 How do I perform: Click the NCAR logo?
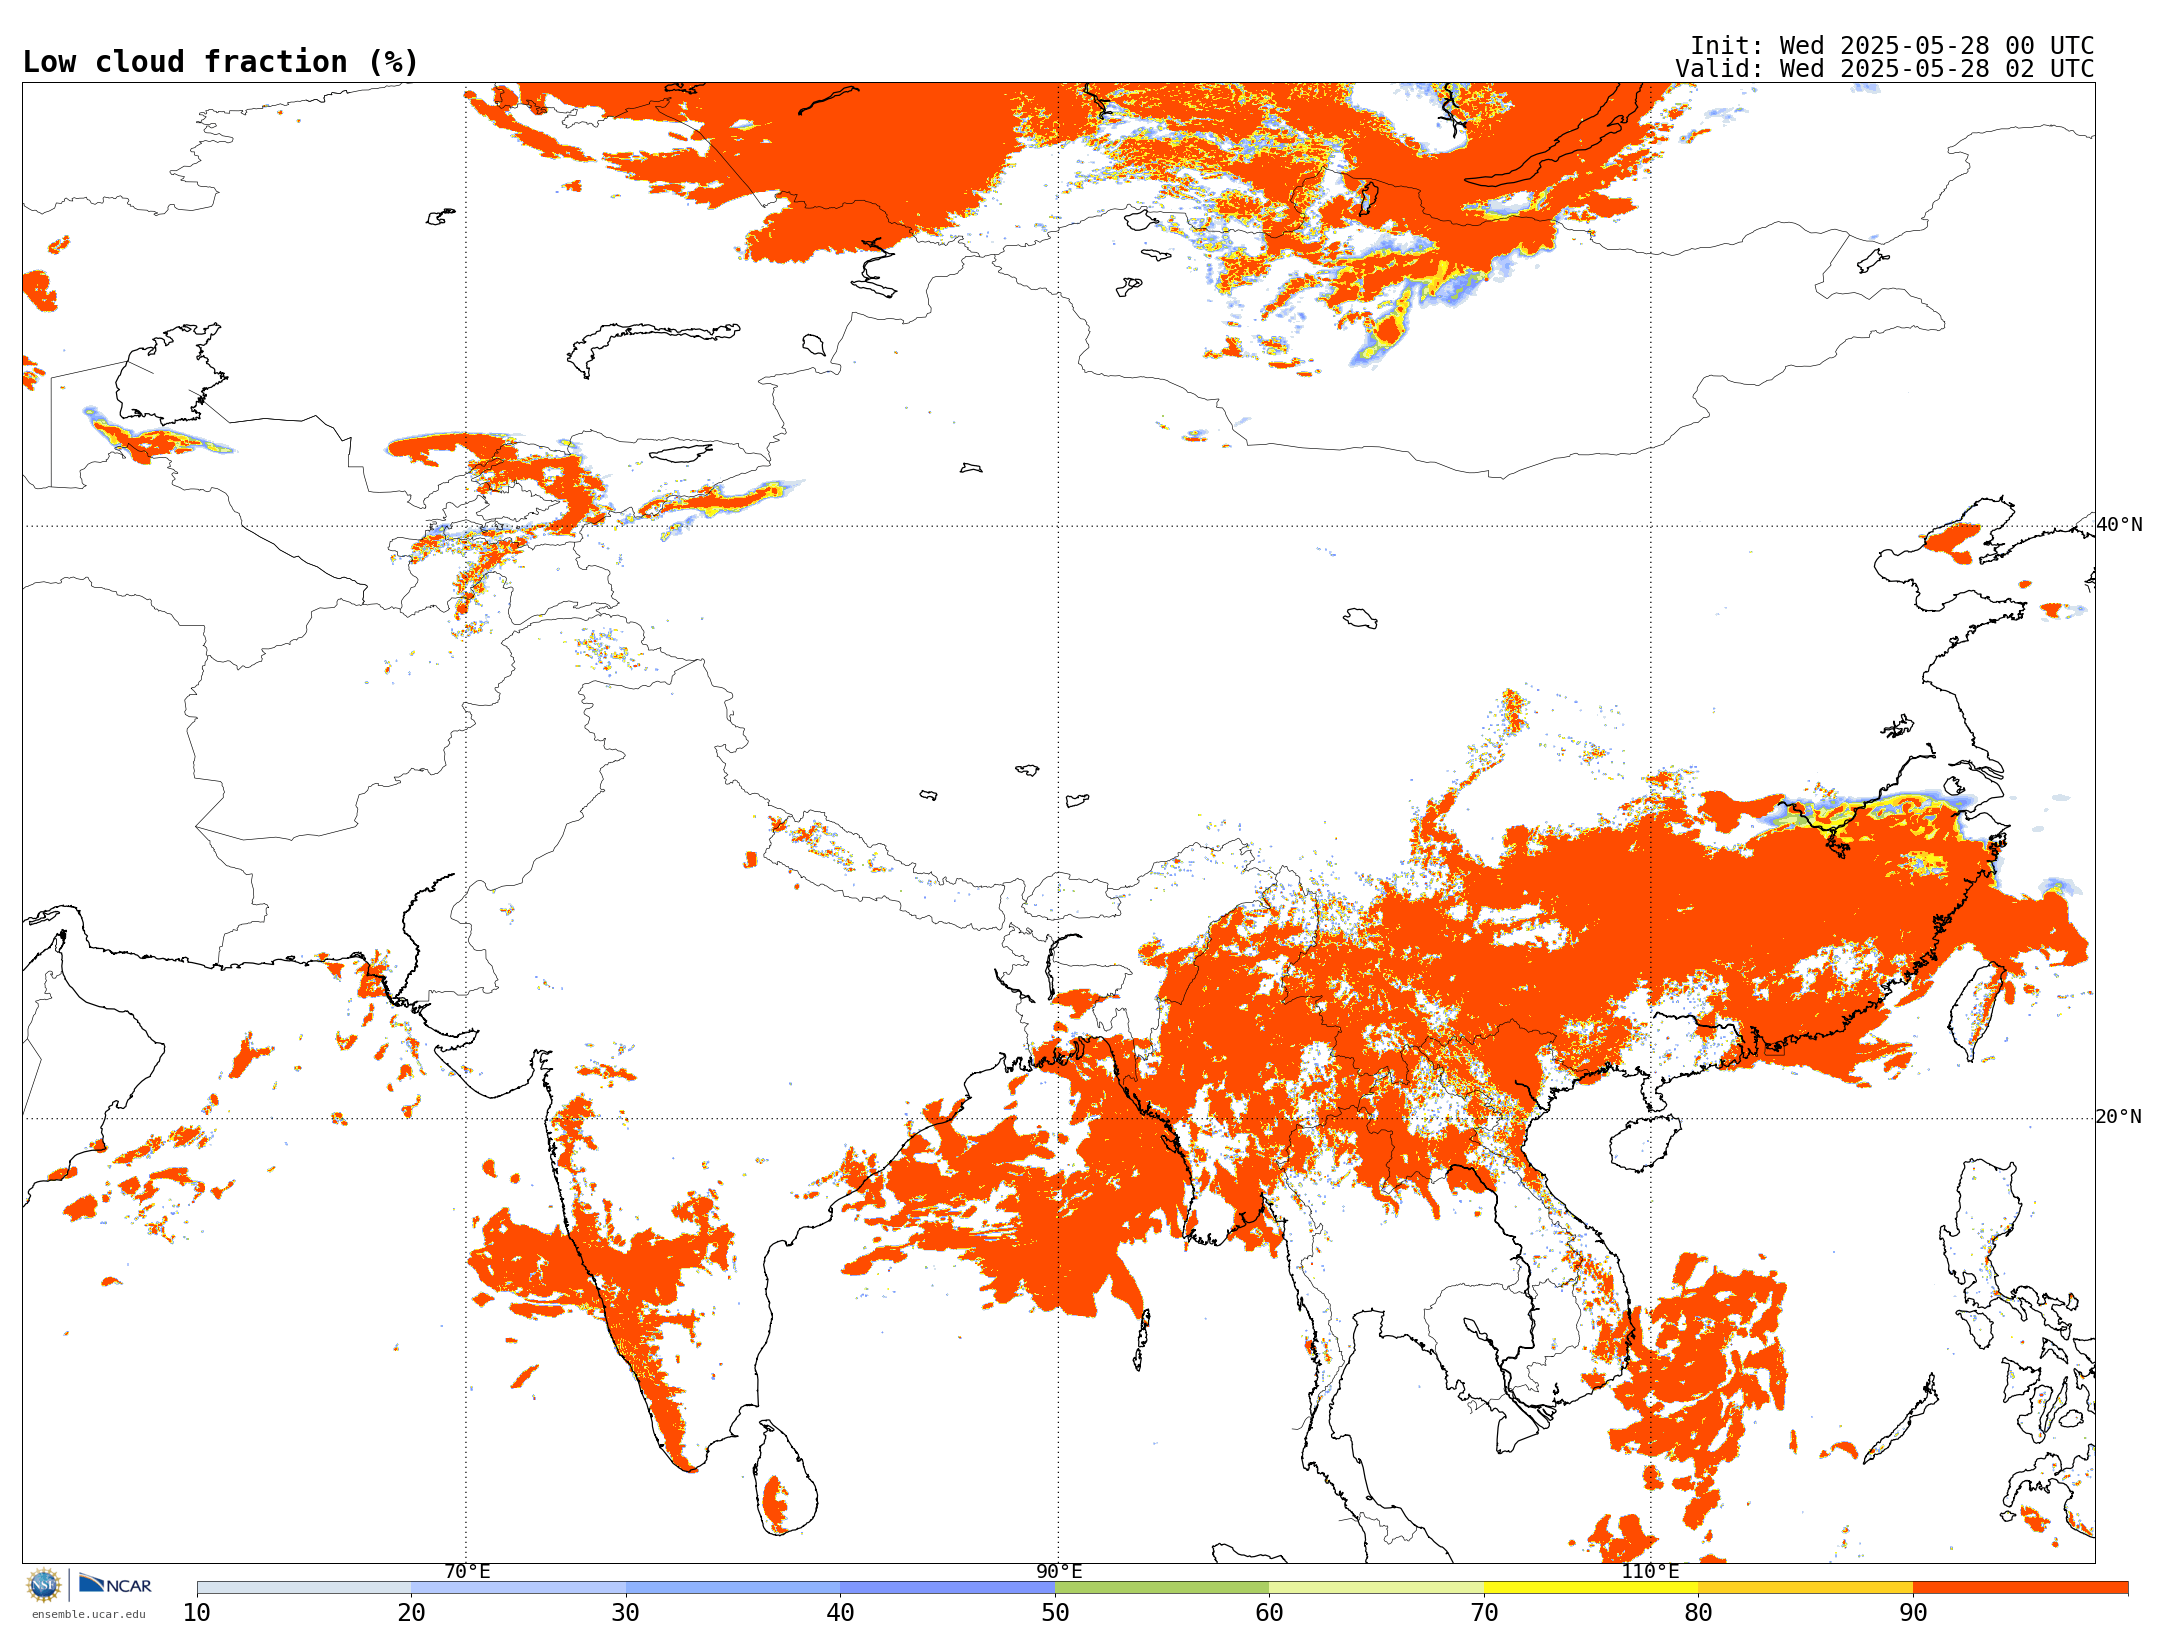(115, 1584)
